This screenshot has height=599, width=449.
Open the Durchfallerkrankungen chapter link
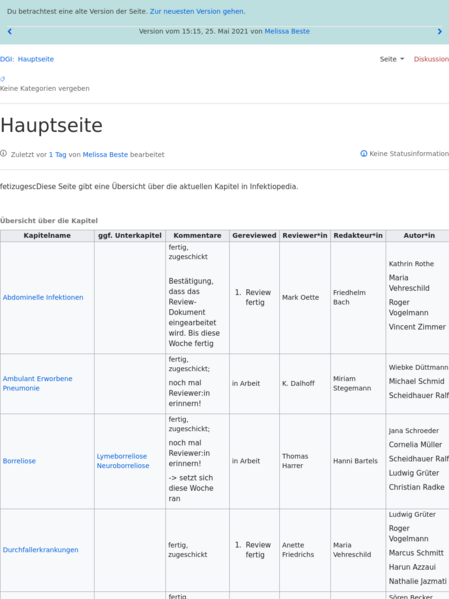41,550
